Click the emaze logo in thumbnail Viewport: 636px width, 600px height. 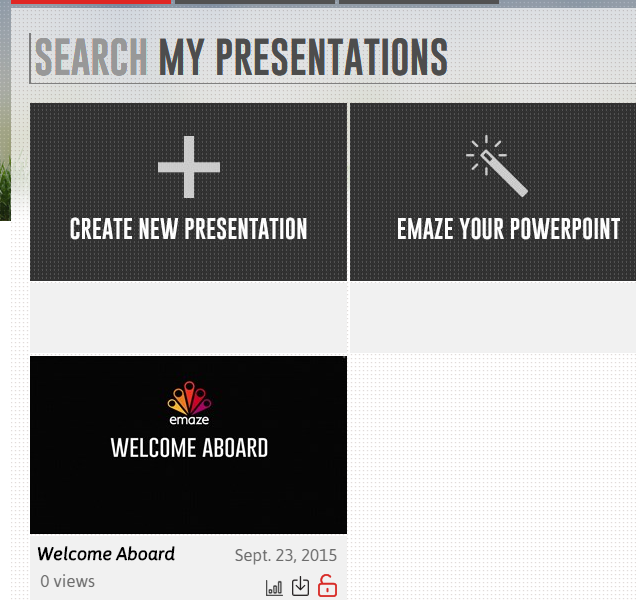click(x=189, y=403)
